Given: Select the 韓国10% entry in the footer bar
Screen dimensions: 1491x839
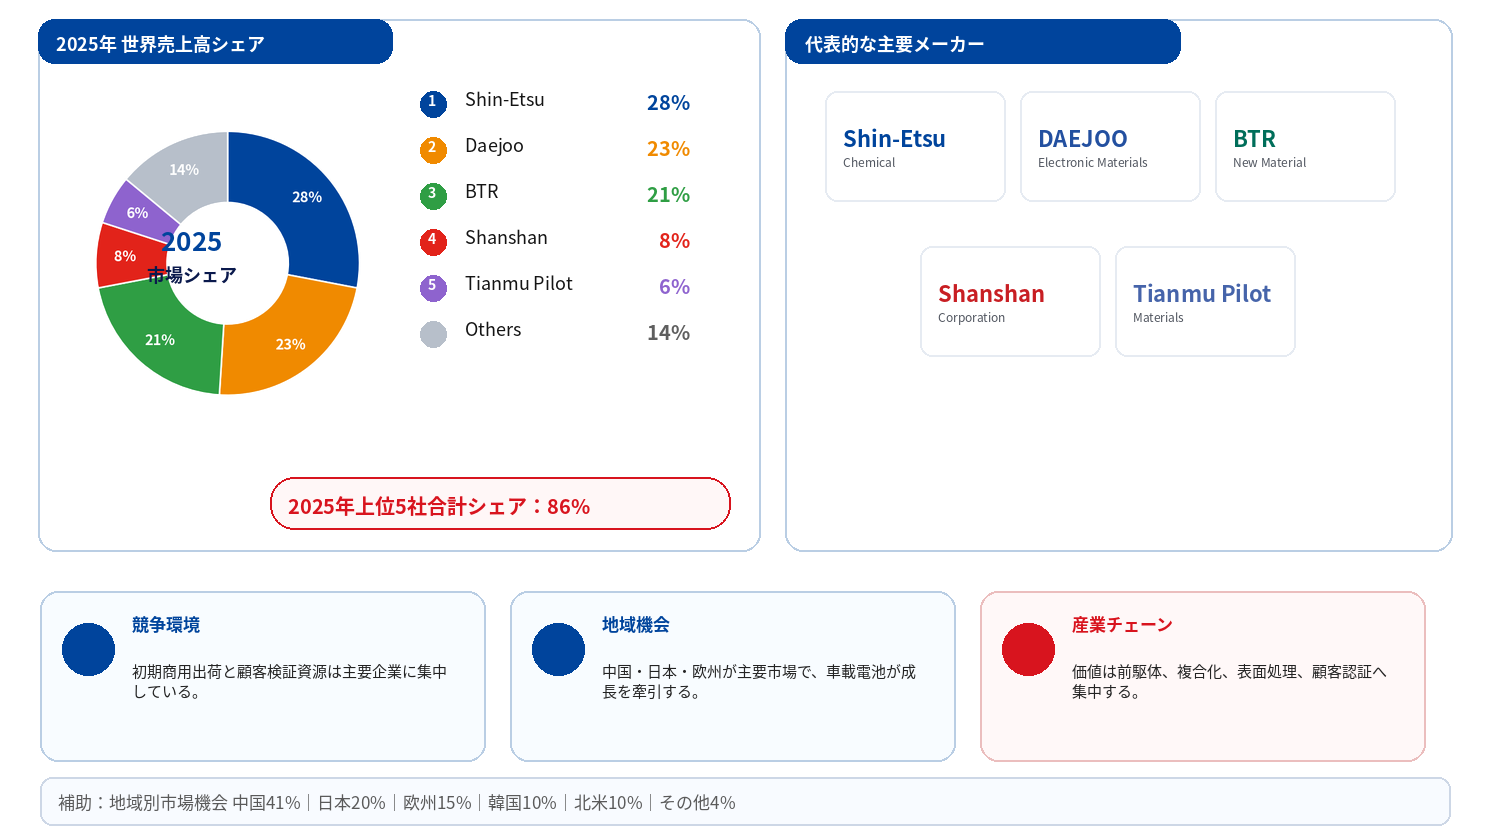Looking at the screenshot, I should tap(522, 803).
